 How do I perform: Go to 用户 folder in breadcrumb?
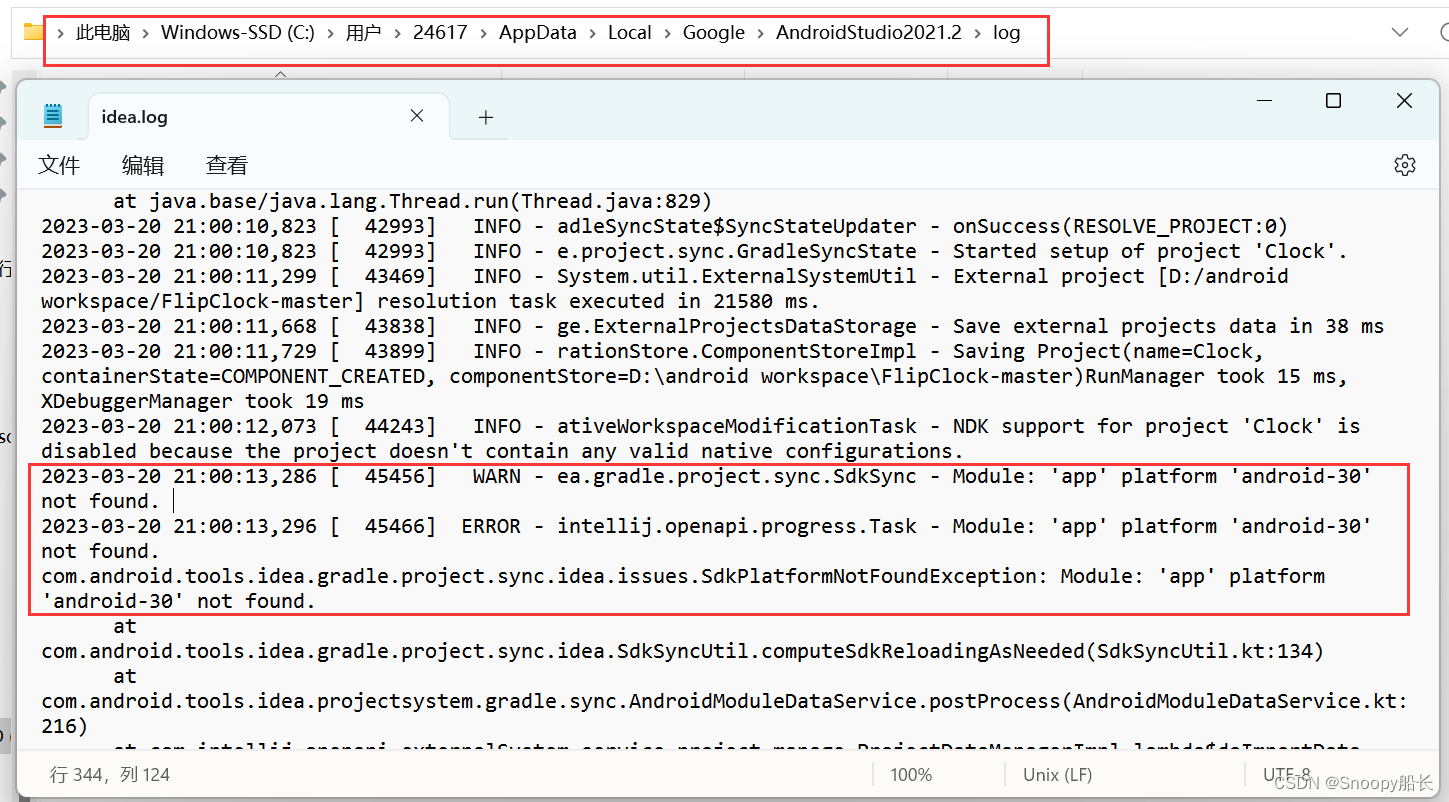point(364,32)
